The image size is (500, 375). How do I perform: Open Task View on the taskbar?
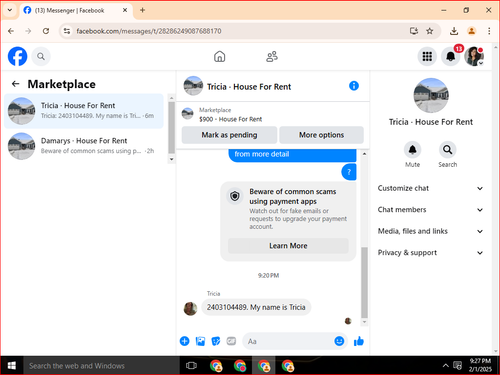pyautogui.click(x=191, y=366)
